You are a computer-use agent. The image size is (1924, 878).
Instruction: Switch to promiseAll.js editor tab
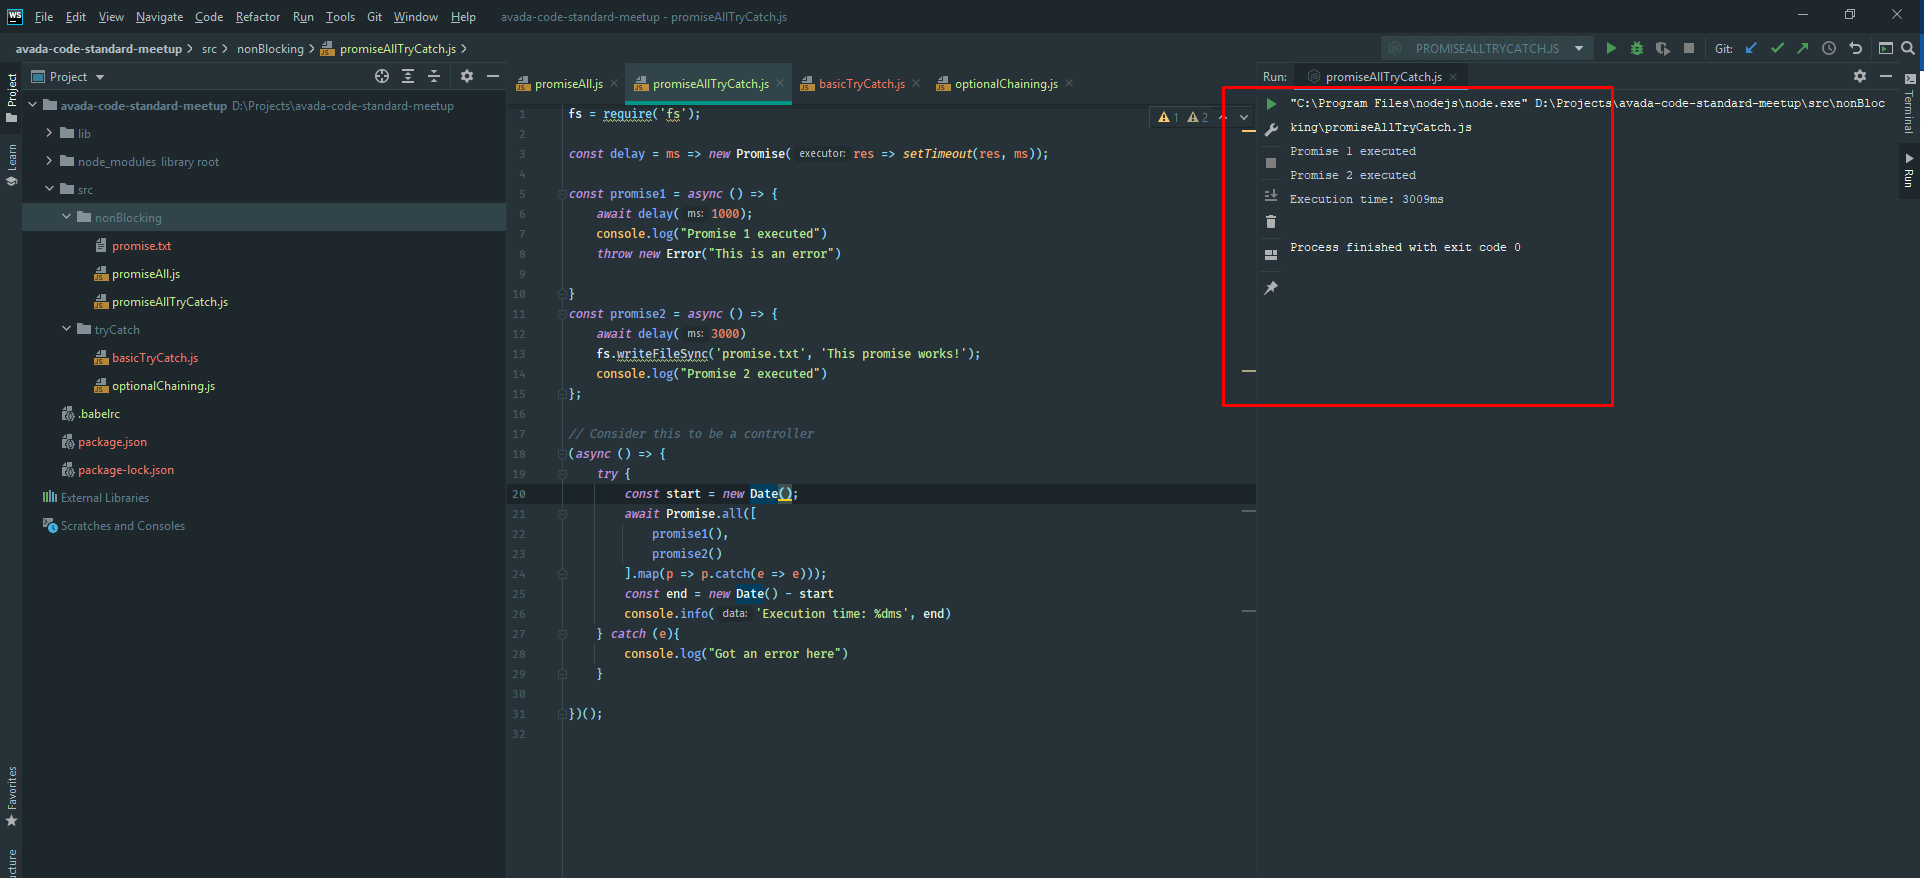click(x=568, y=84)
